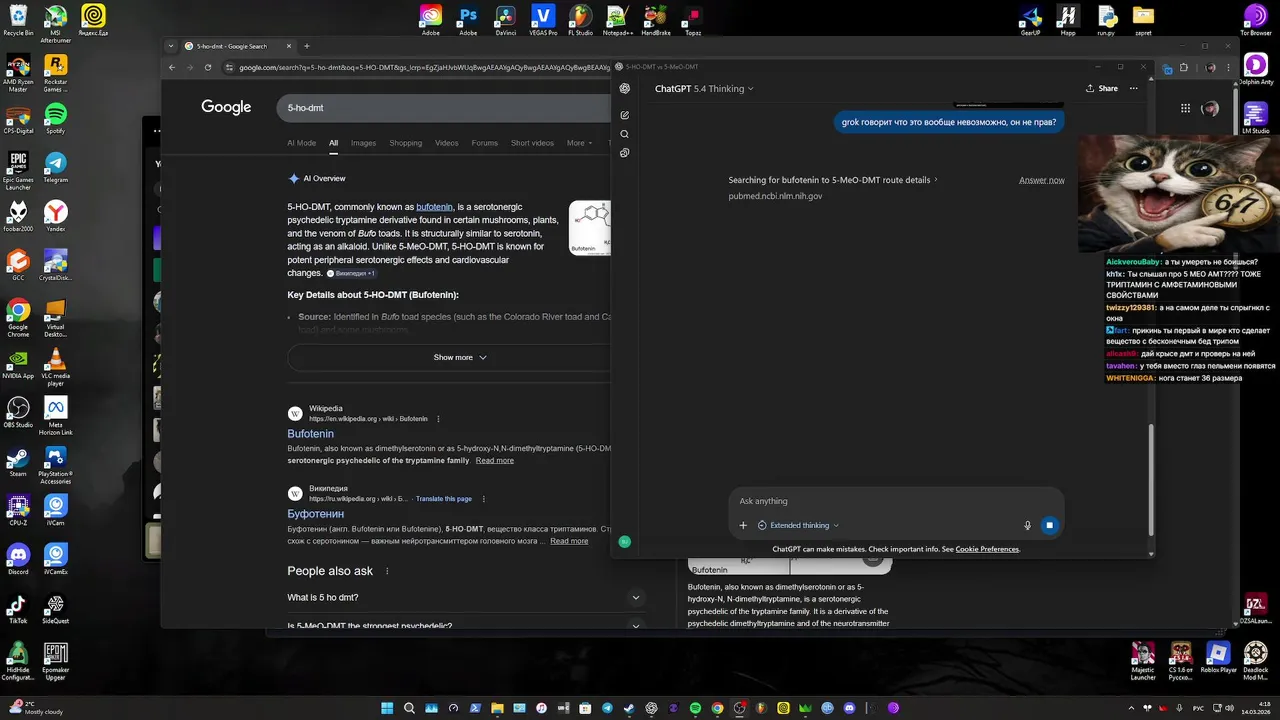
Task: Open the run.py file on desktop
Action: click(x=1106, y=20)
